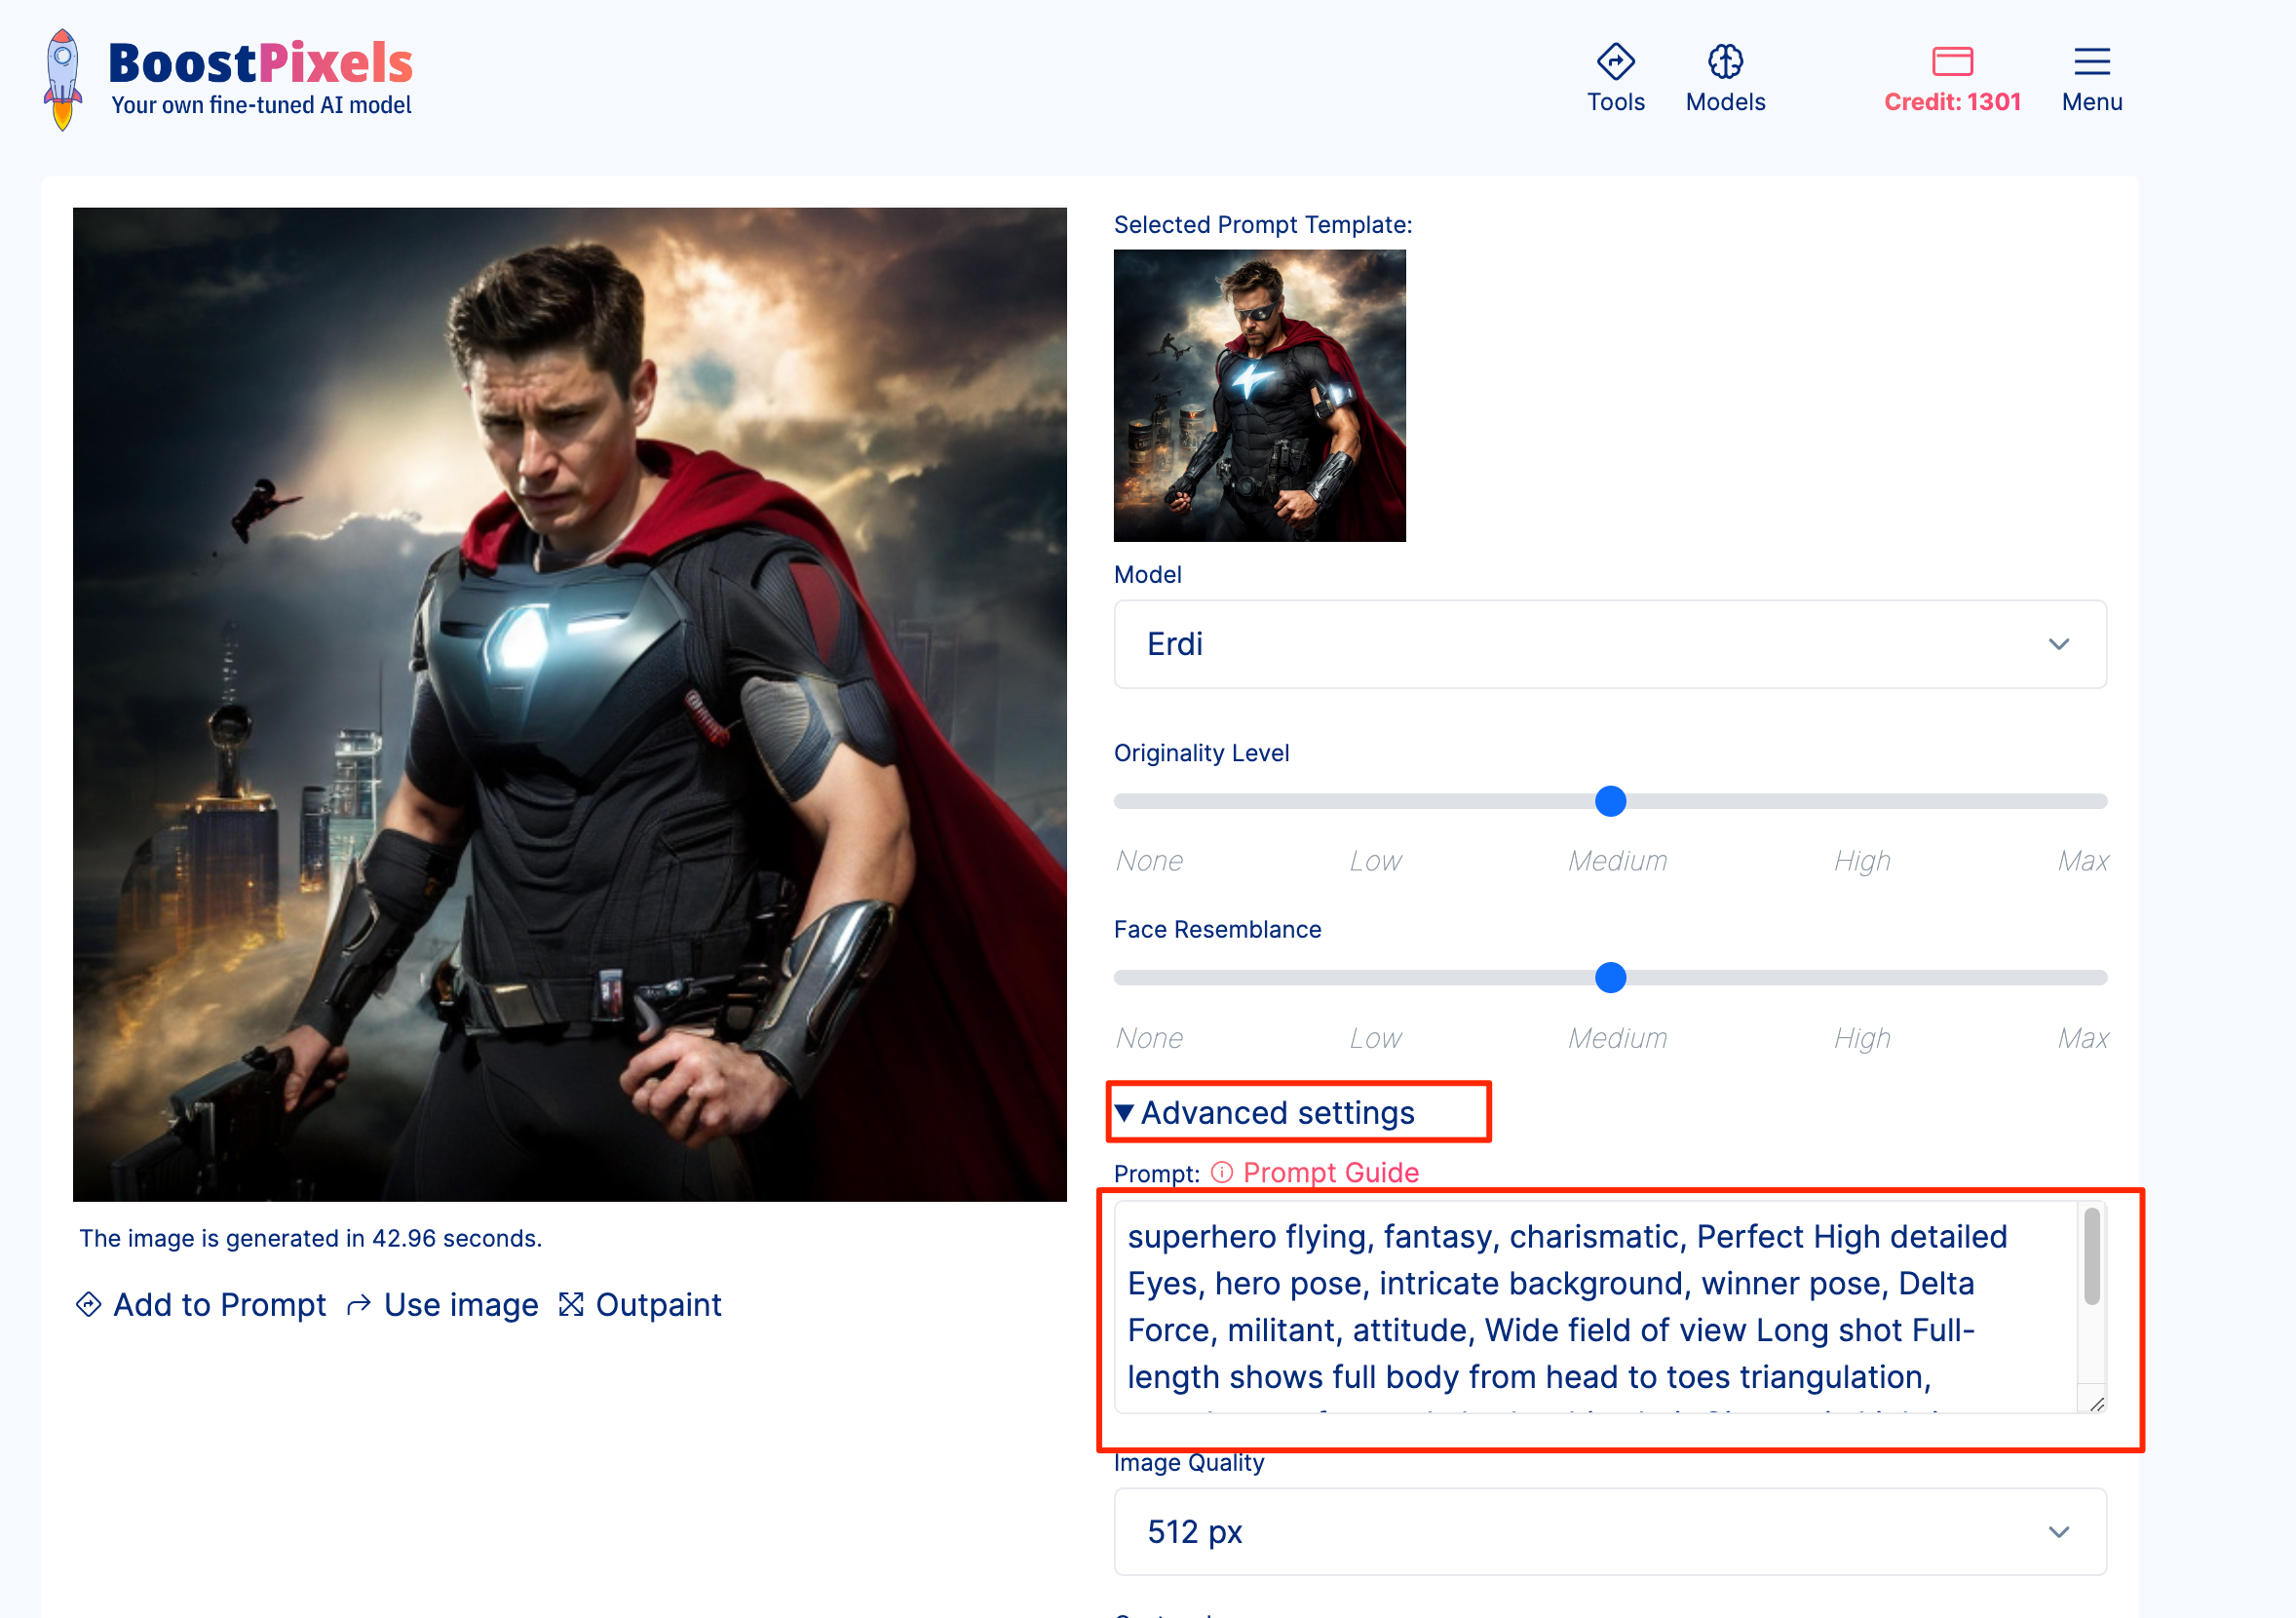Screen dimensions: 2296x1618
Task: Click the Use image arrow icon
Action: (x=359, y=1304)
